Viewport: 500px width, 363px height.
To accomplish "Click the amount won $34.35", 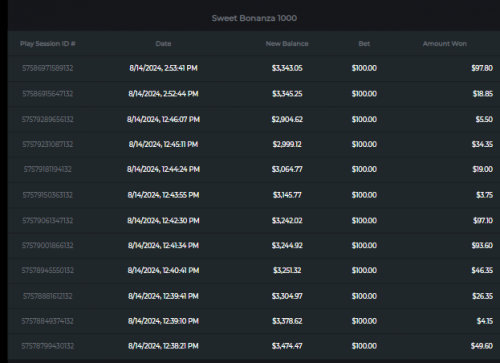I will pyautogui.click(x=482, y=144).
